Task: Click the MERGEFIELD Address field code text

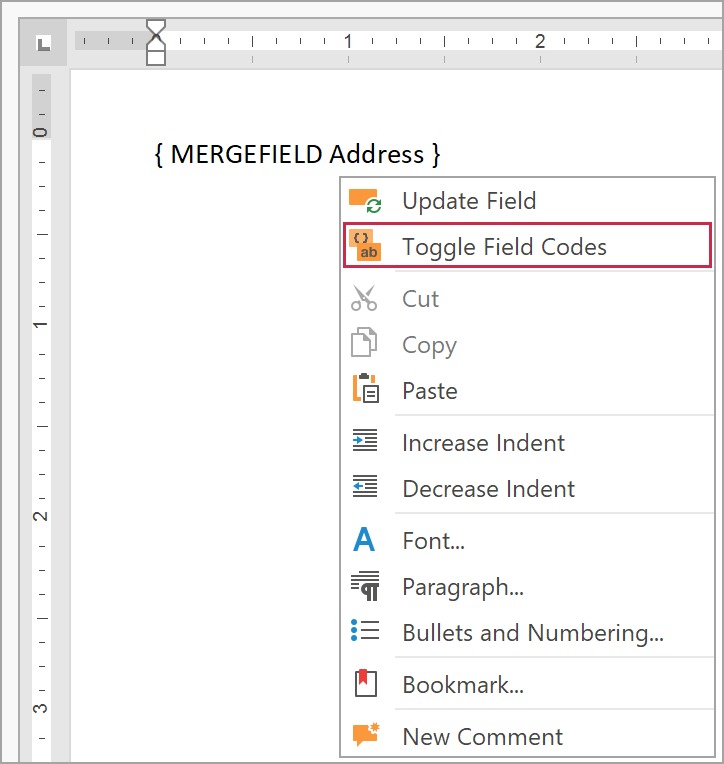Action: click(x=297, y=154)
